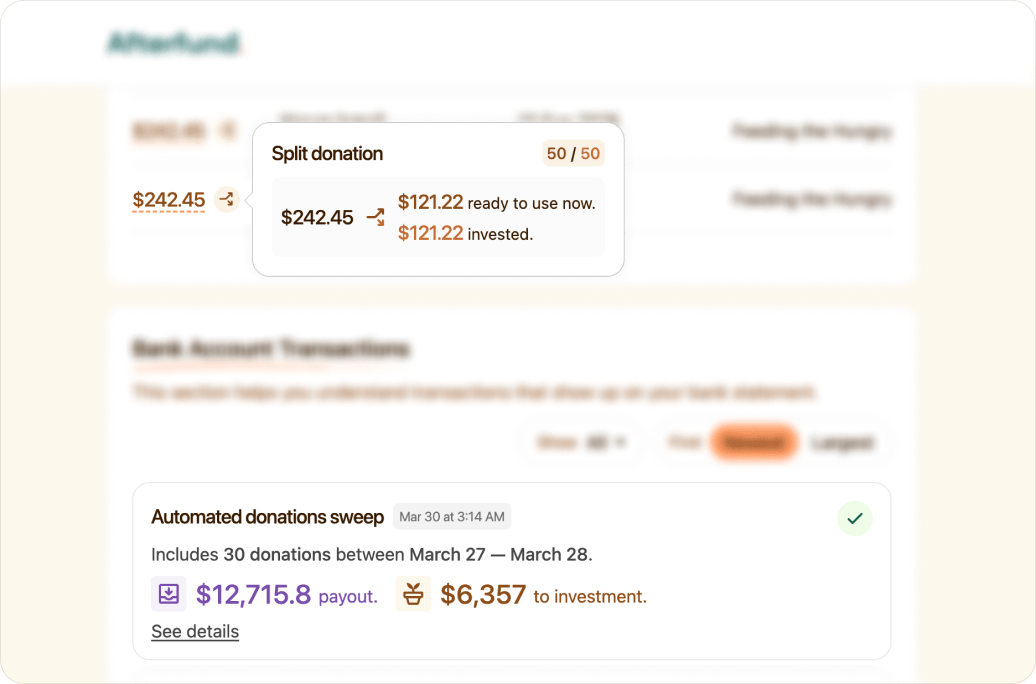This screenshot has height=684, width=1036.
Task: Click the split arrows icon beside $242.45
Action: 227,200
